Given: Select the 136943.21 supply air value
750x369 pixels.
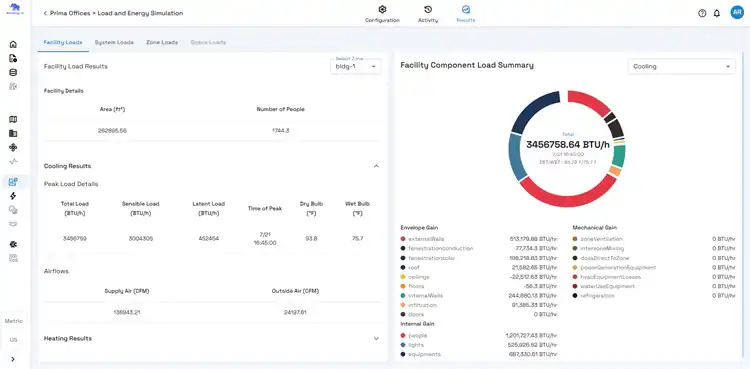Looking at the screenshot, I should tap(127, 313).
